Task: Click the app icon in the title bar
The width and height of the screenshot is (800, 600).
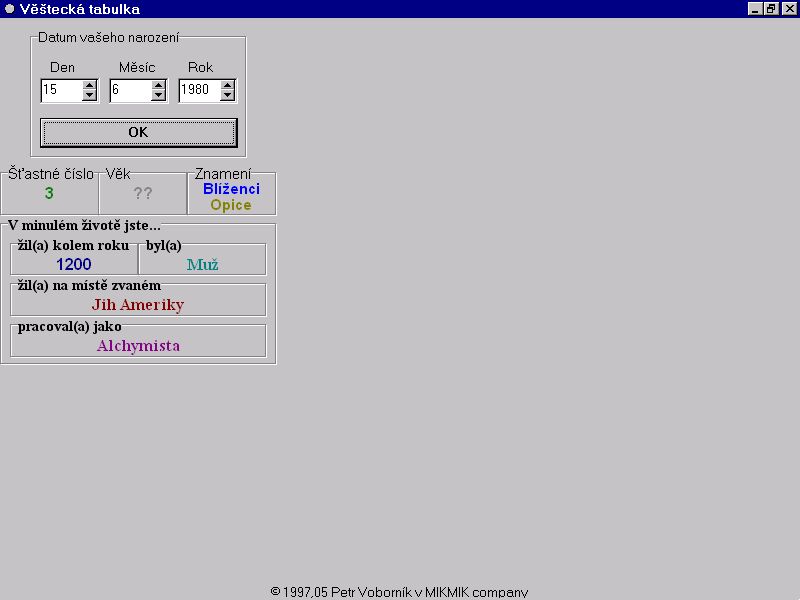Action: 9,9
